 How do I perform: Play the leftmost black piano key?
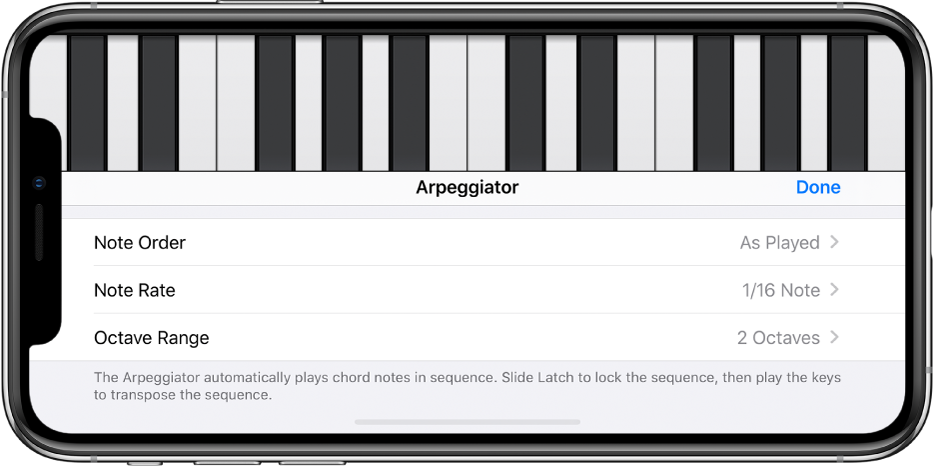87,100
